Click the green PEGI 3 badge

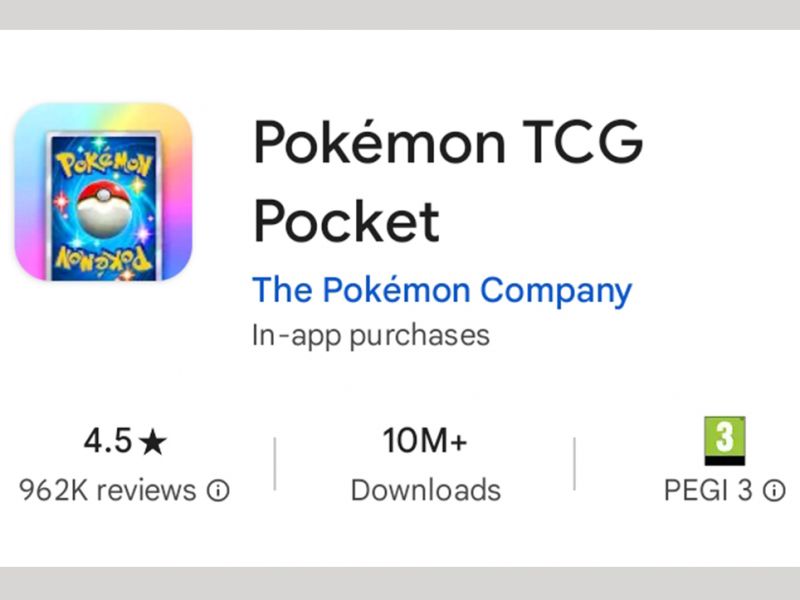(724, 441)
